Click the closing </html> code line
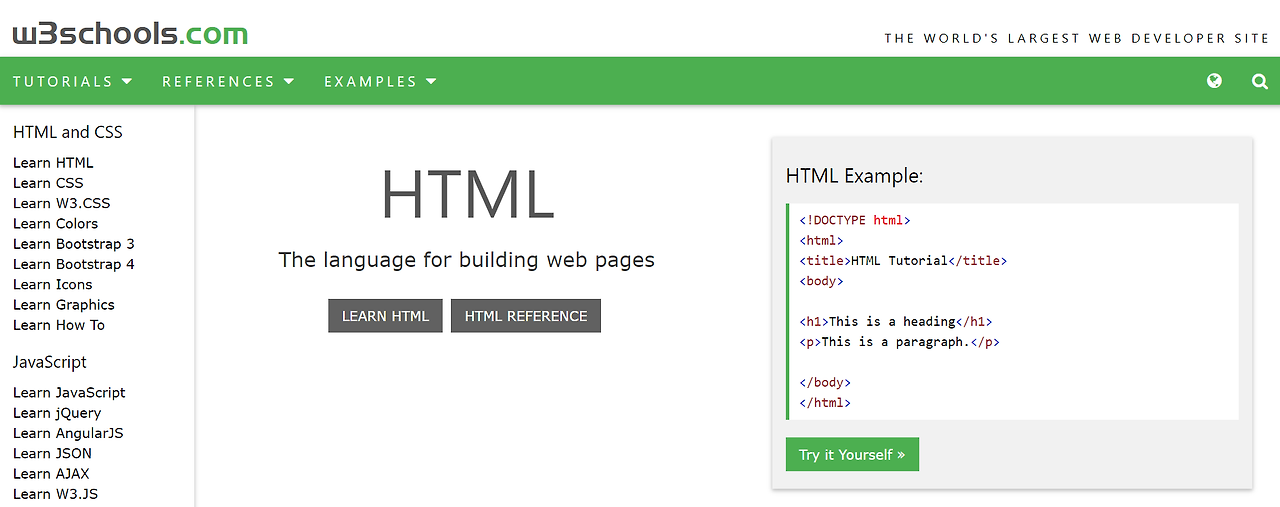Image resolution: width=1280 pixels, height=507 pixels. (825, 403)
